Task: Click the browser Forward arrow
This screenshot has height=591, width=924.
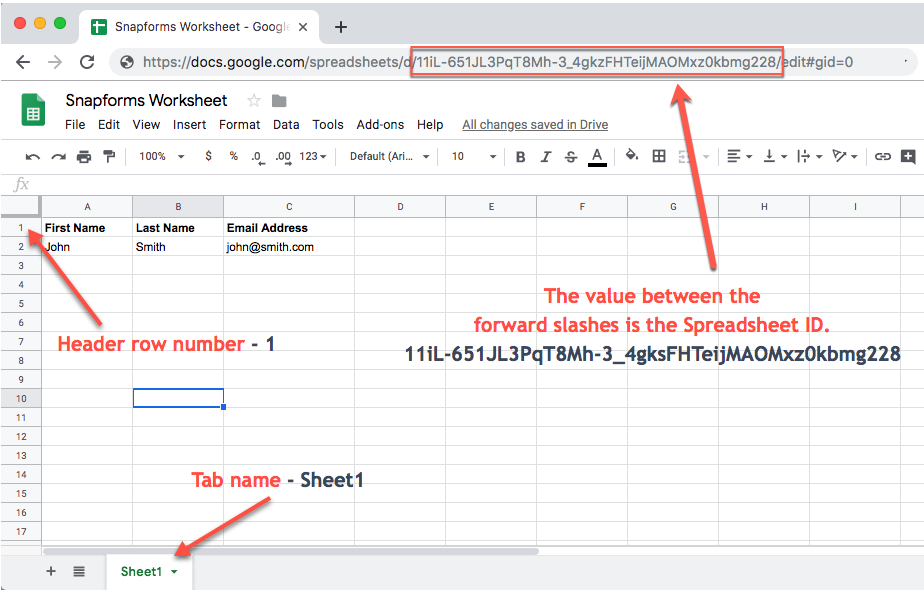Action: pos(55,62)
